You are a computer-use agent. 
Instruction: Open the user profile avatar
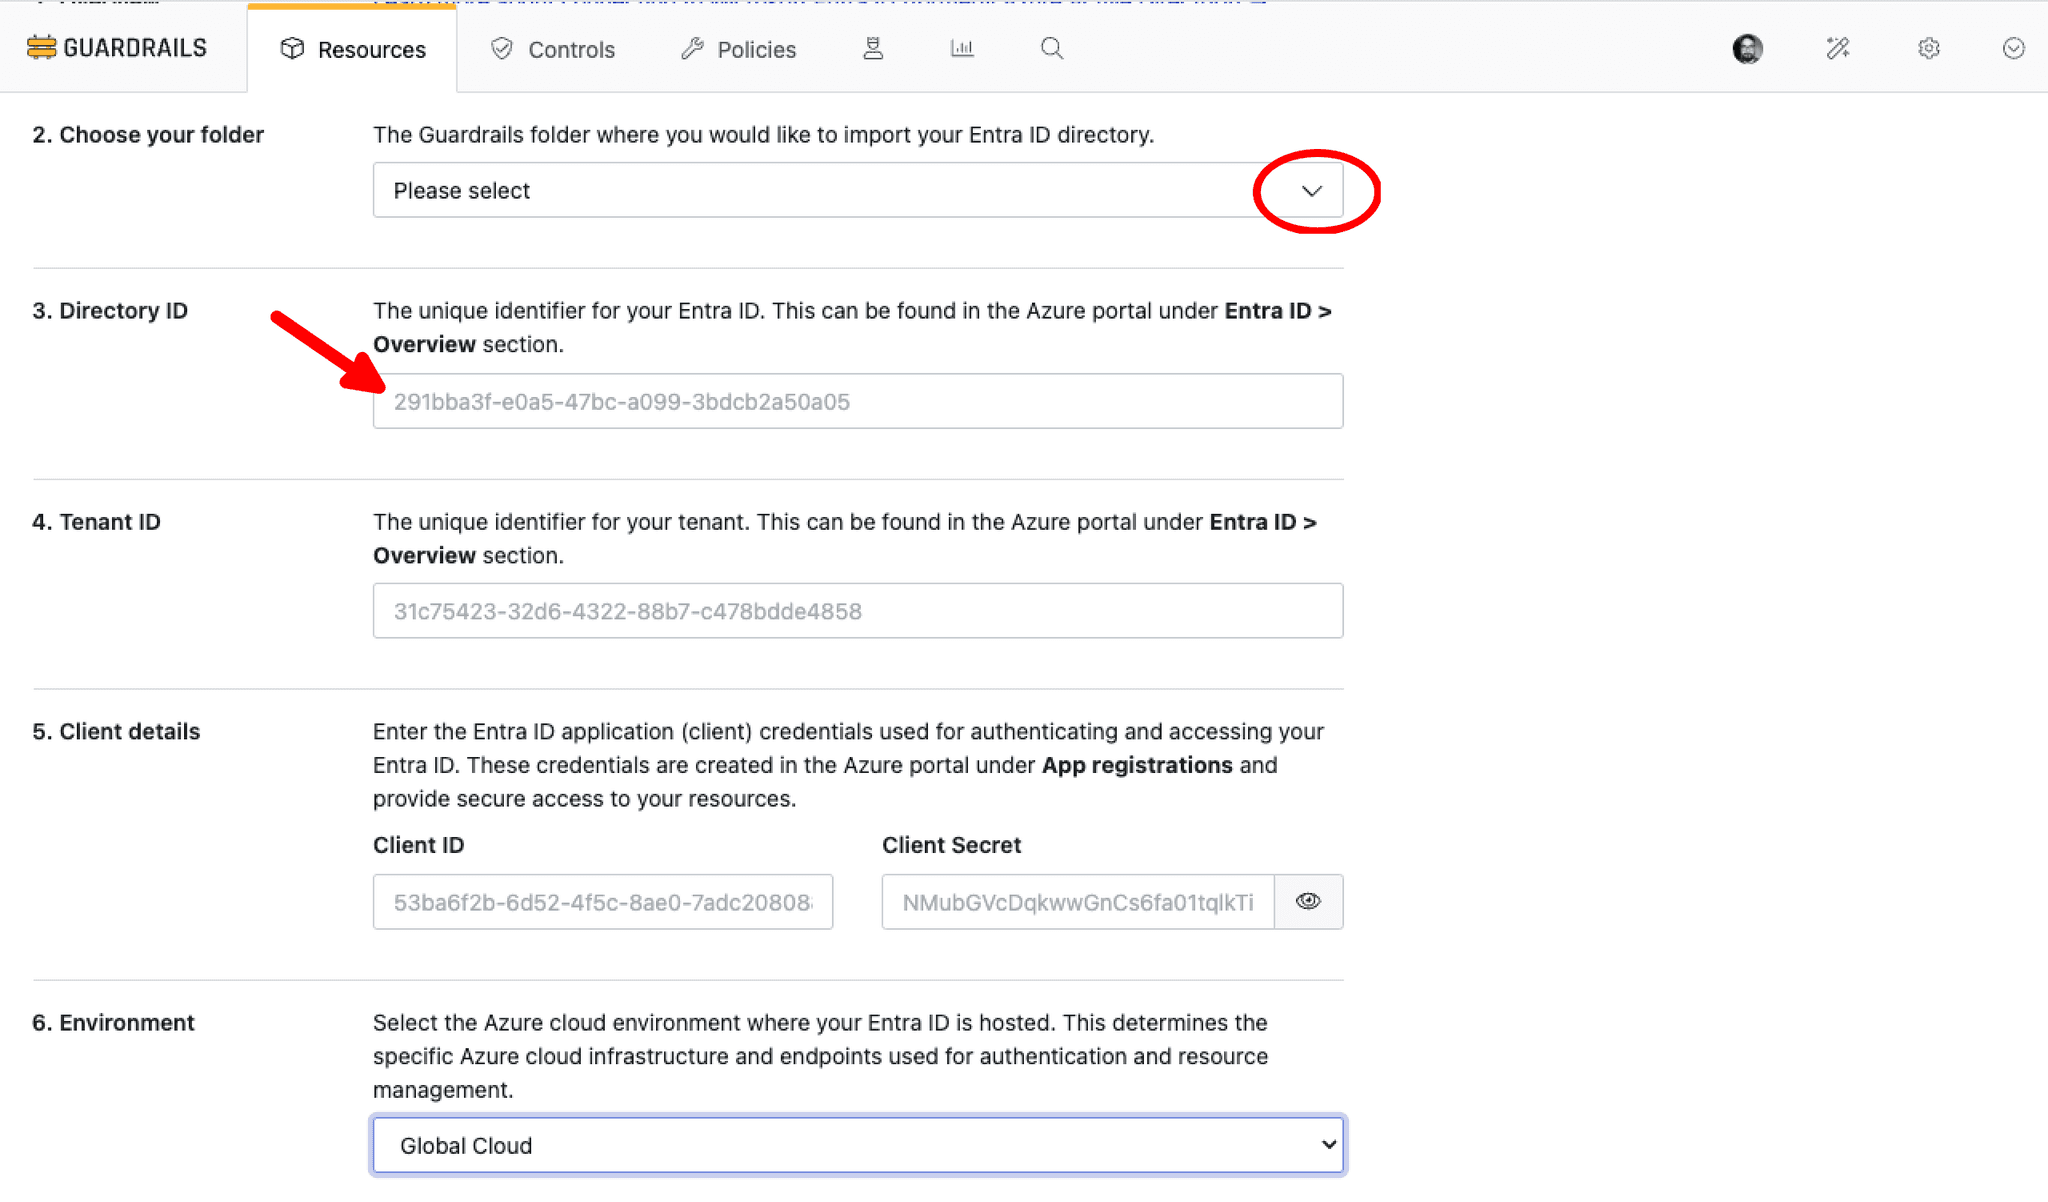(1747, 49)
